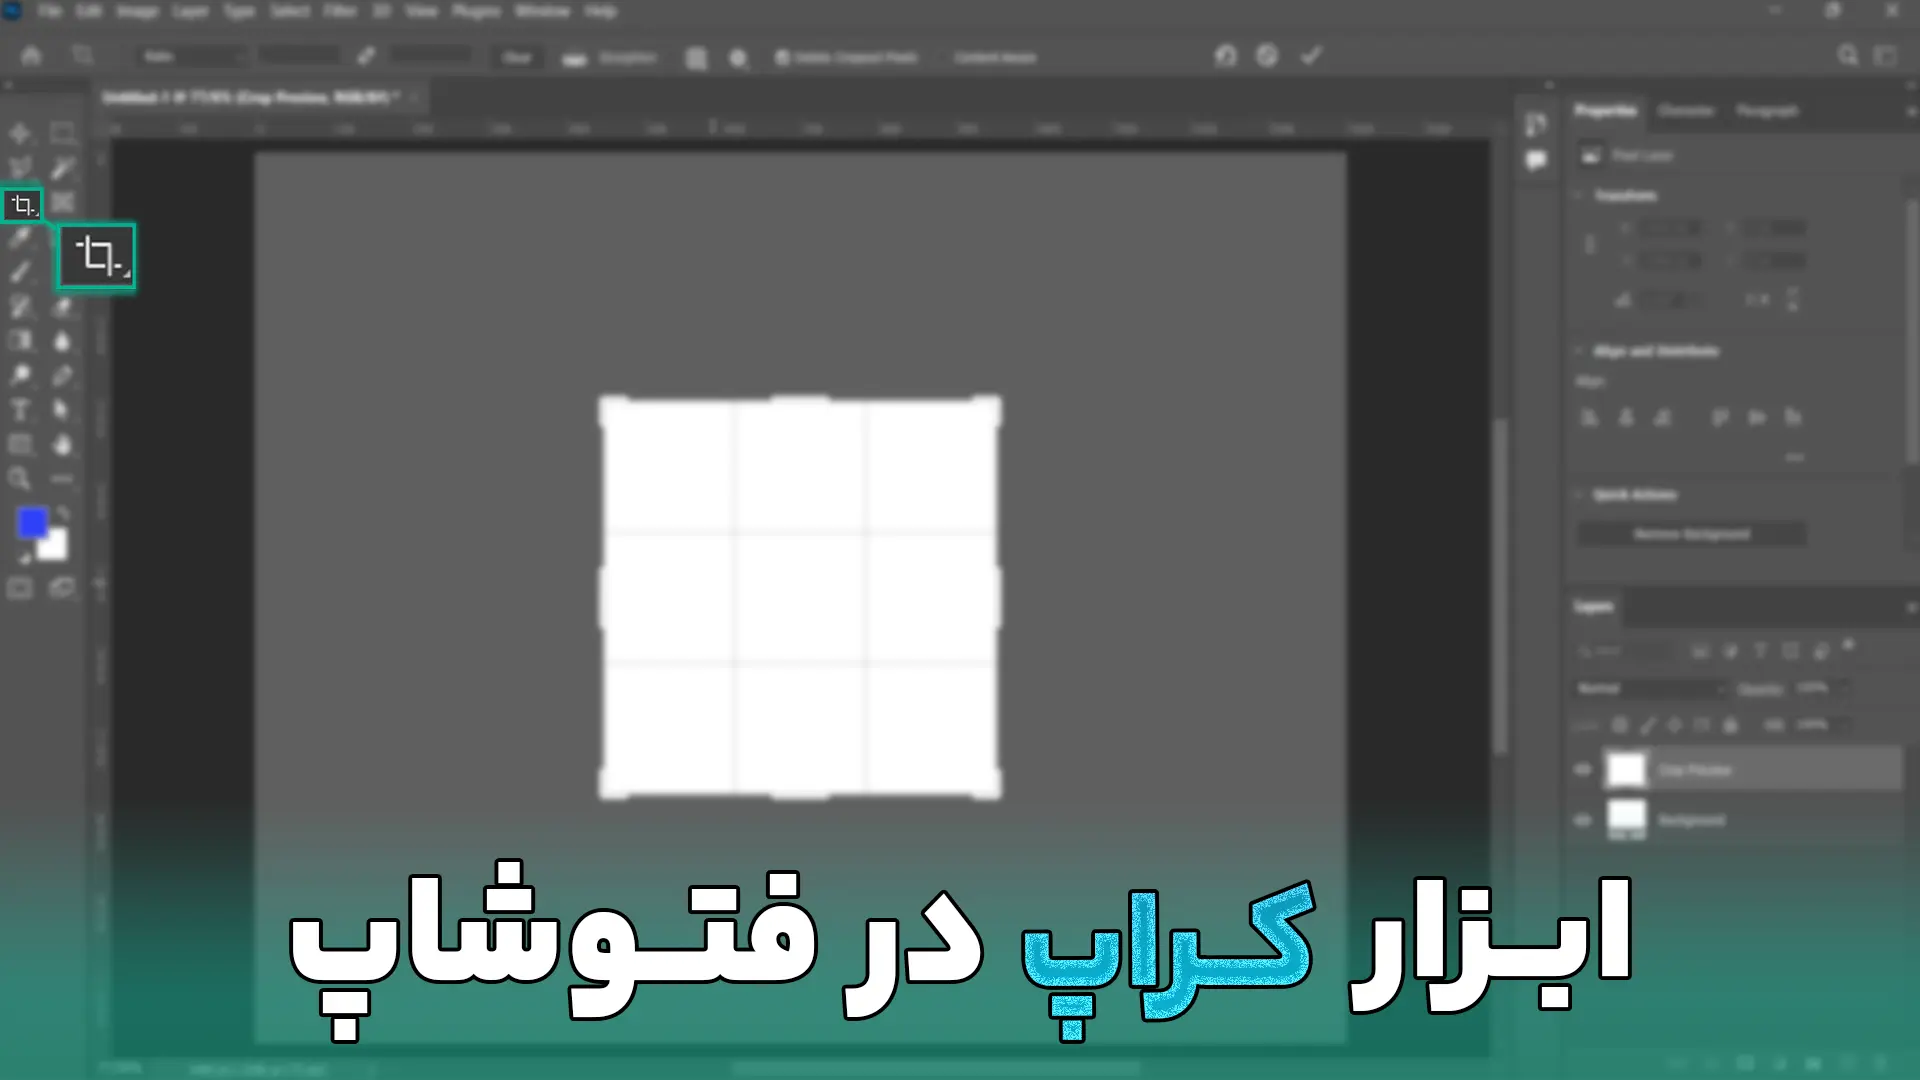Toggle lock all for the layer
The width and height of the screenshot is (1920, 1080).
[1730, 725]
